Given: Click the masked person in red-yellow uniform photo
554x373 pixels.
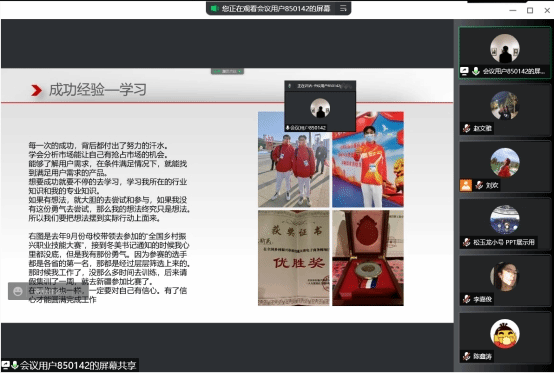Looking at the screenshot, I should click(x=368, y=159).
